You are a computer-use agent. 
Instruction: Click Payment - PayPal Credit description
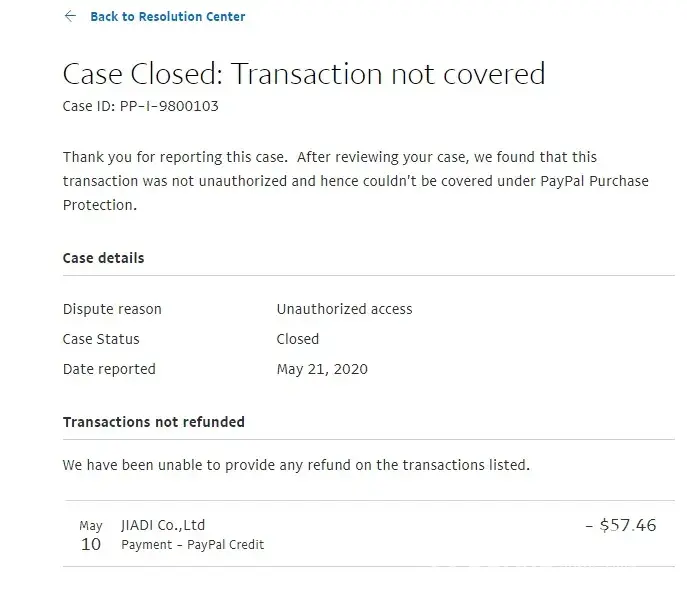[192, 545]
